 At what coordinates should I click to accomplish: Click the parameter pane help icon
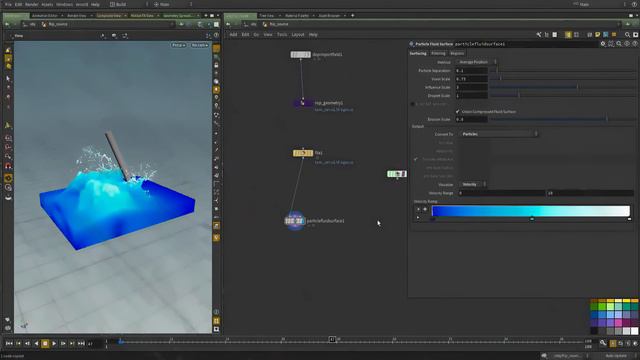[x=635, y=44]
